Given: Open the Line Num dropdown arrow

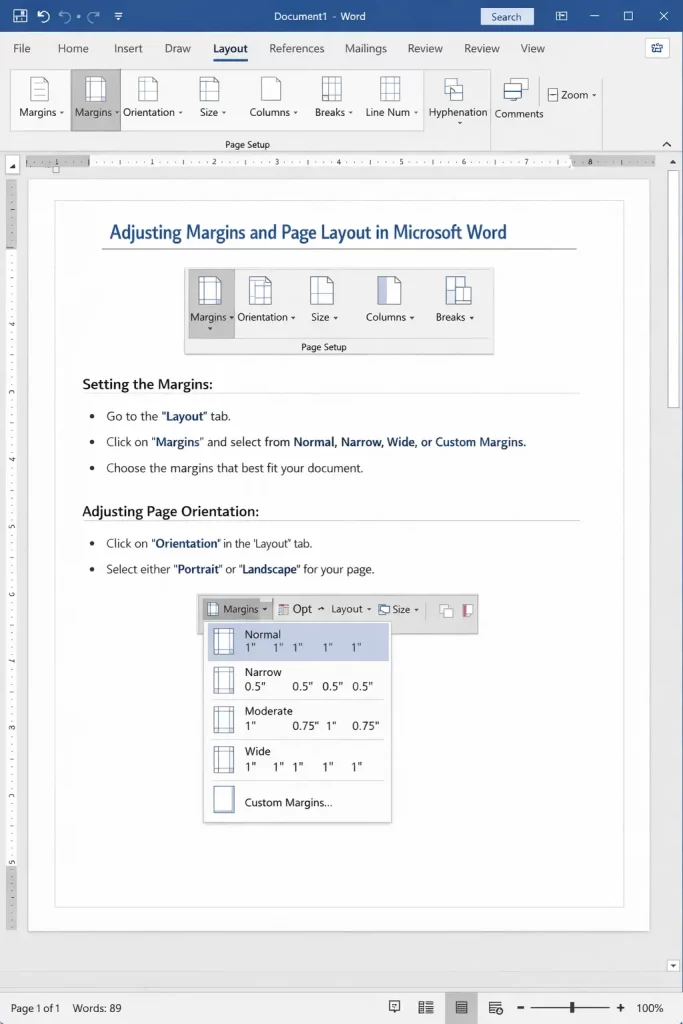Looking at the screenshot, I should (416, 113).
